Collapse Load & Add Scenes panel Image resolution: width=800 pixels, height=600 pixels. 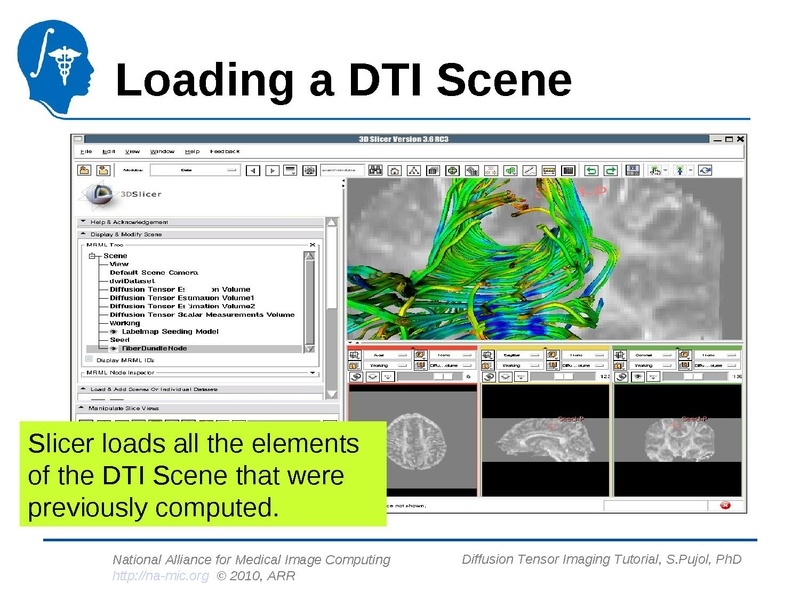(x=200, y=389)
